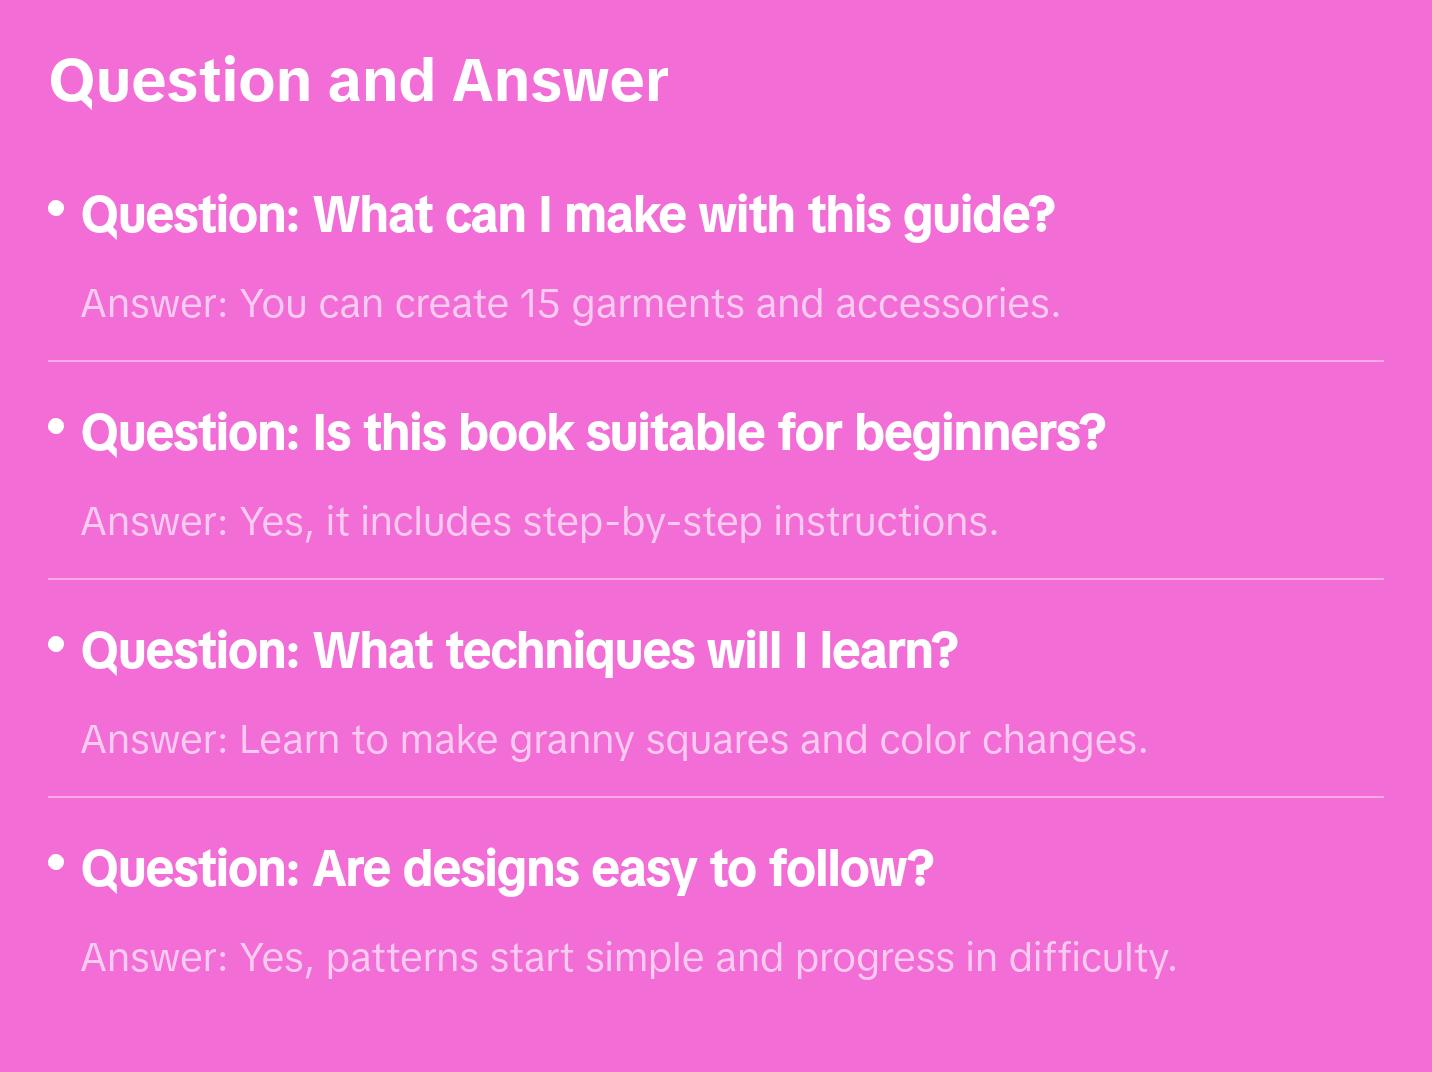Viewport: 1432px width, 1072px height.
Task: Expand 'Is this book suitable for beginners?'
Action: pos(593,433)
